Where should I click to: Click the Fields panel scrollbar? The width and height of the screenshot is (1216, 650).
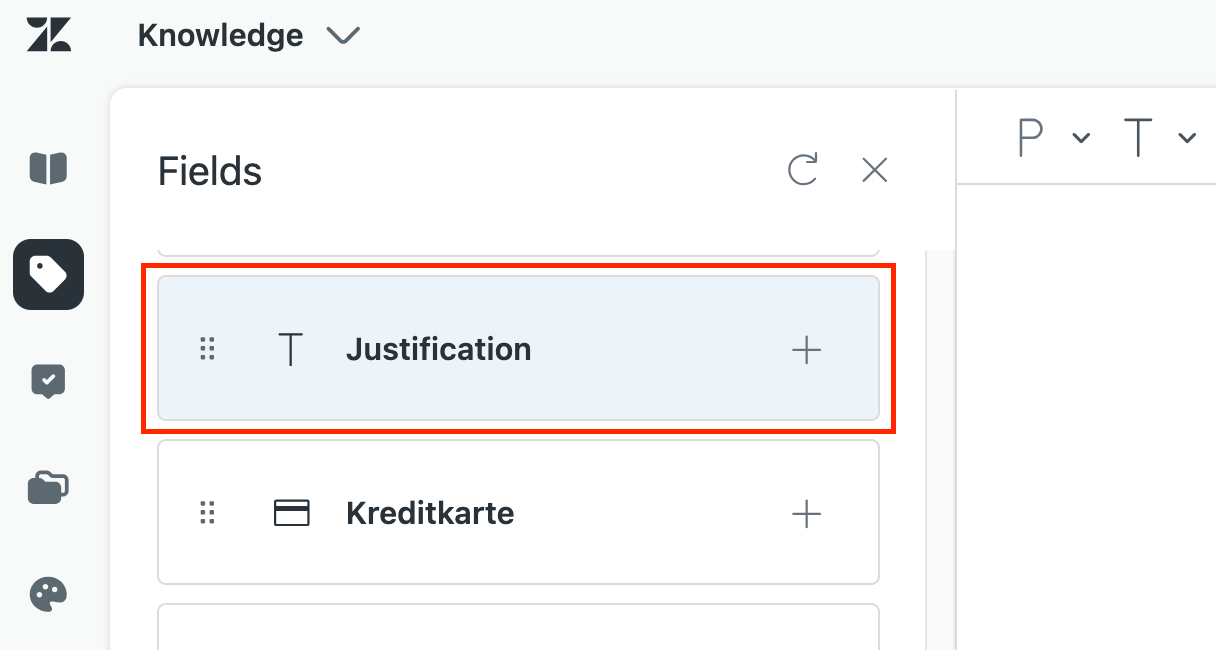(x=940, y=450)
